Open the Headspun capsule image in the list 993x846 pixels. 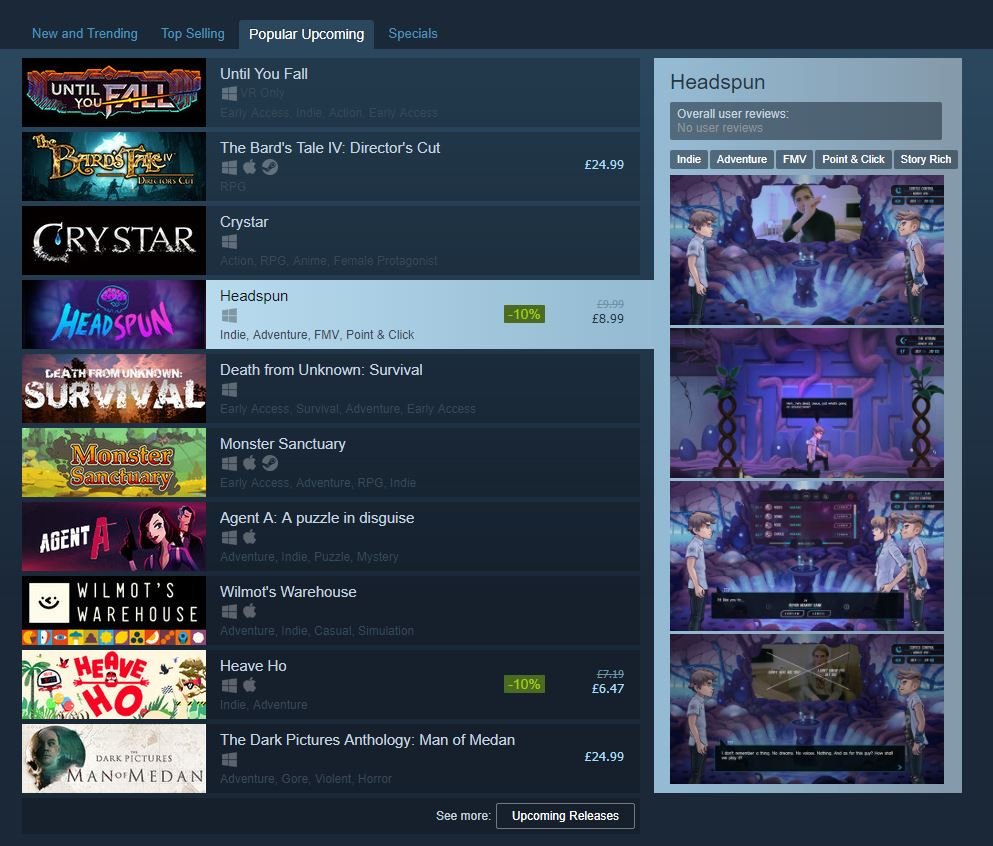[x=114, y=315]
